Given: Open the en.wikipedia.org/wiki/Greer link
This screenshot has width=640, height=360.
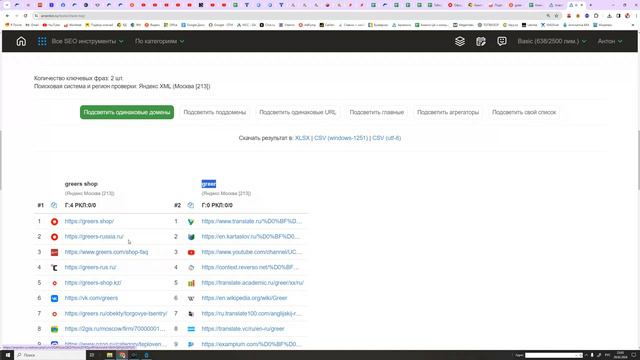Looking at the screenshot, I should (x=244, y=298).
